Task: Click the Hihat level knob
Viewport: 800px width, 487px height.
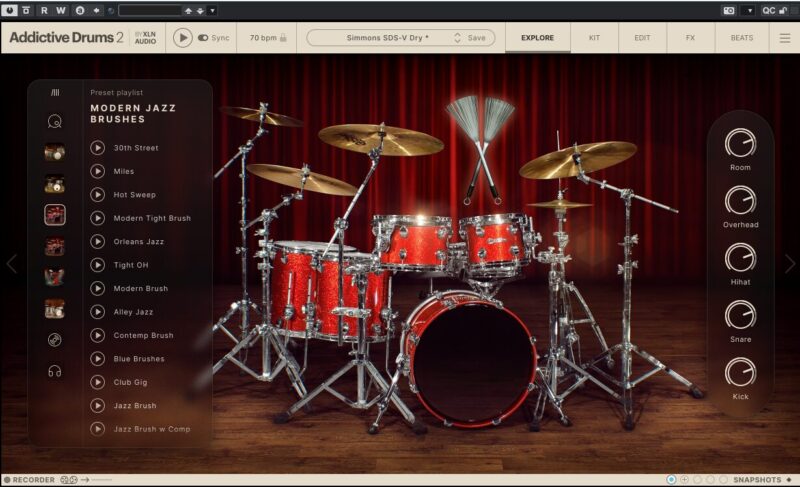Action: coord(740,258)
